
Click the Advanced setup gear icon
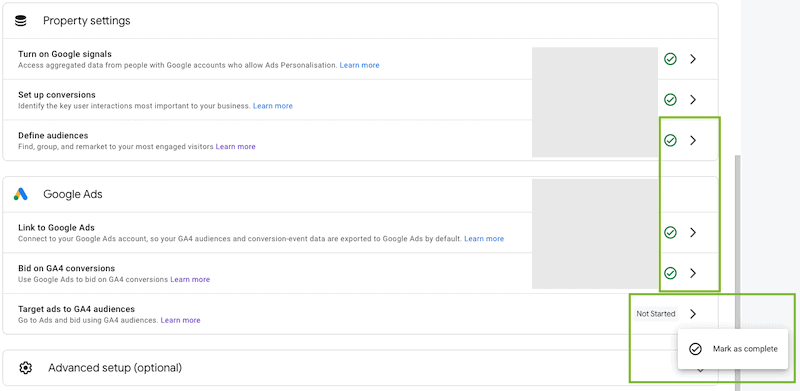coord(26,368)
